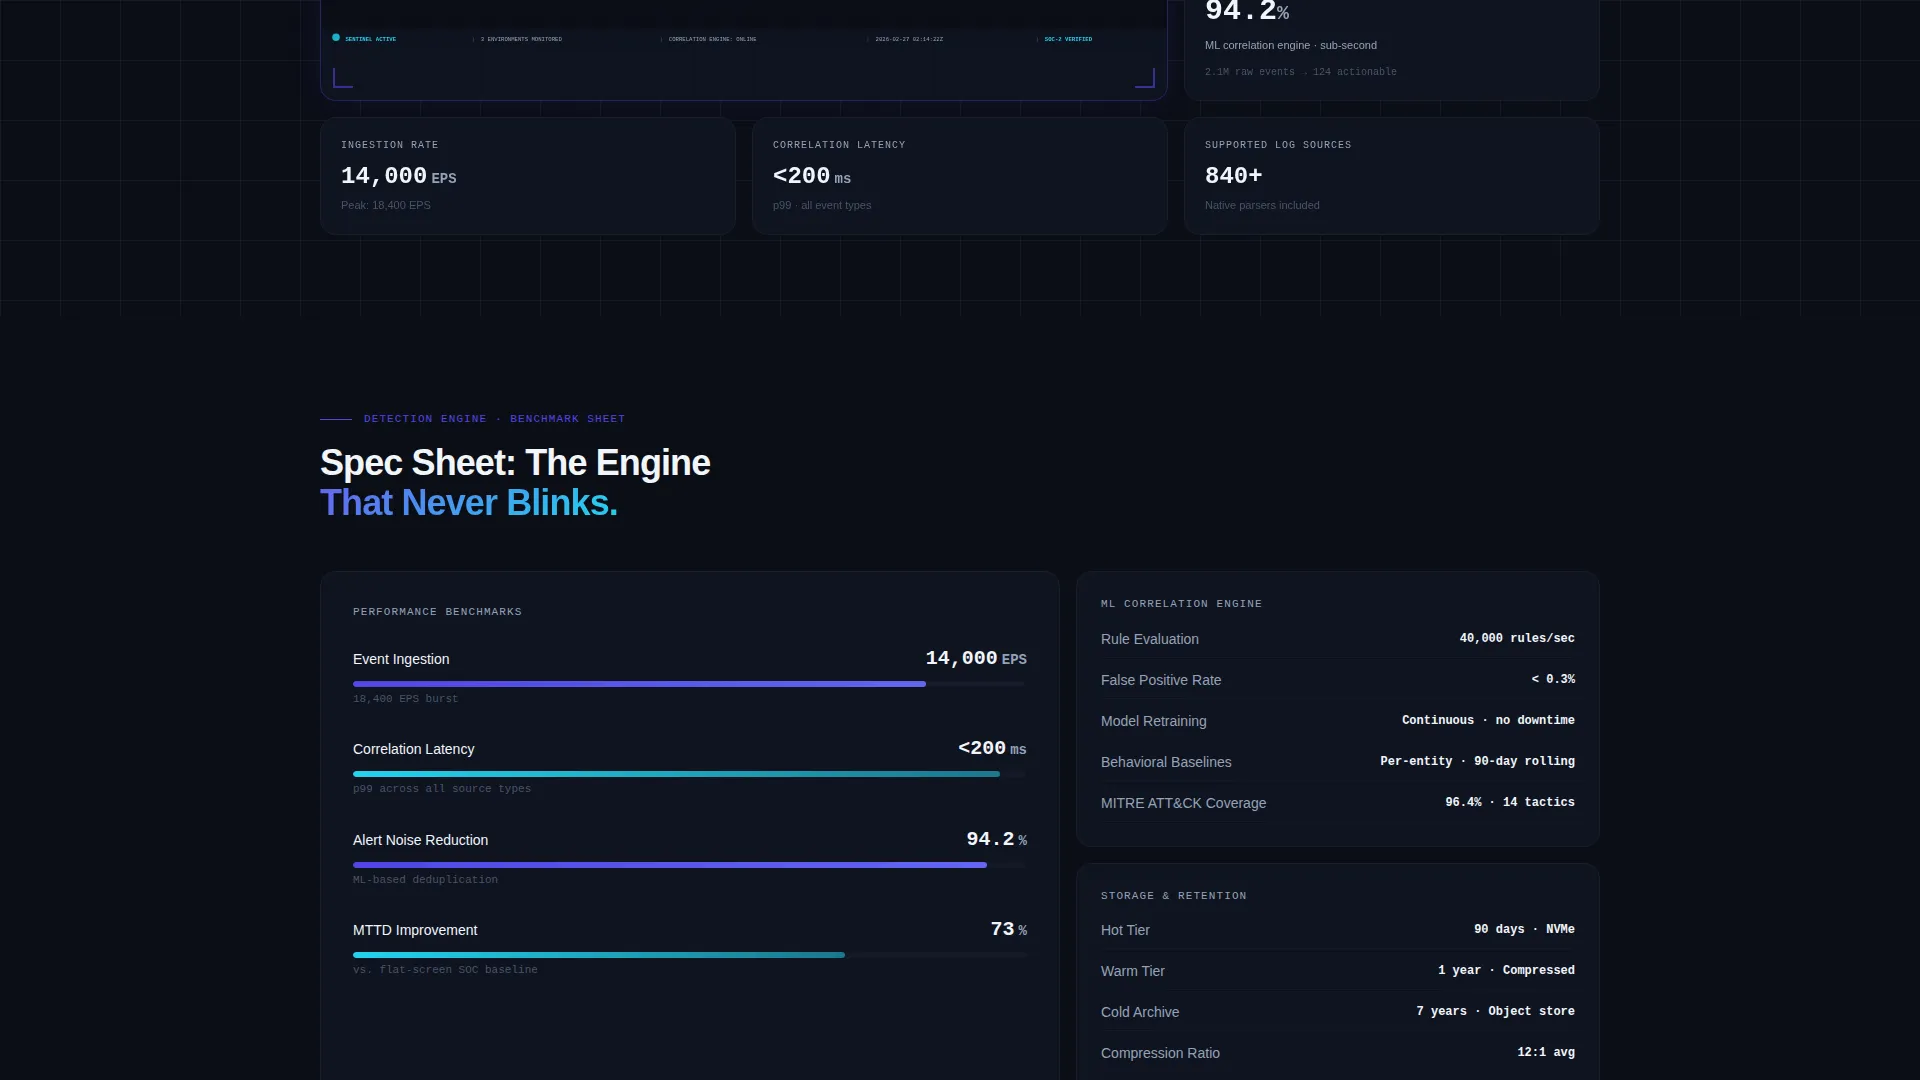Click the Sentinel Active status dot
Viewport: 1920px width, 1080px height.
336,38
